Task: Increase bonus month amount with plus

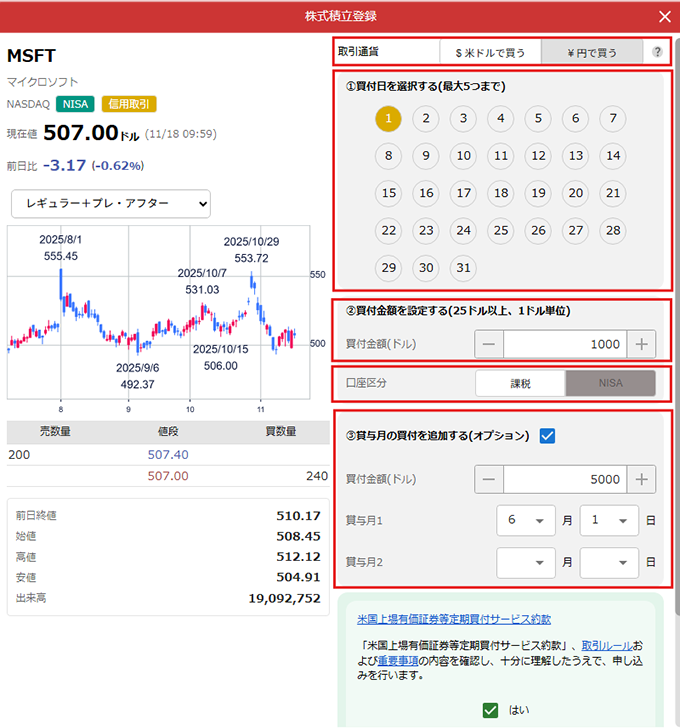Action: click(x=642, y=479)
